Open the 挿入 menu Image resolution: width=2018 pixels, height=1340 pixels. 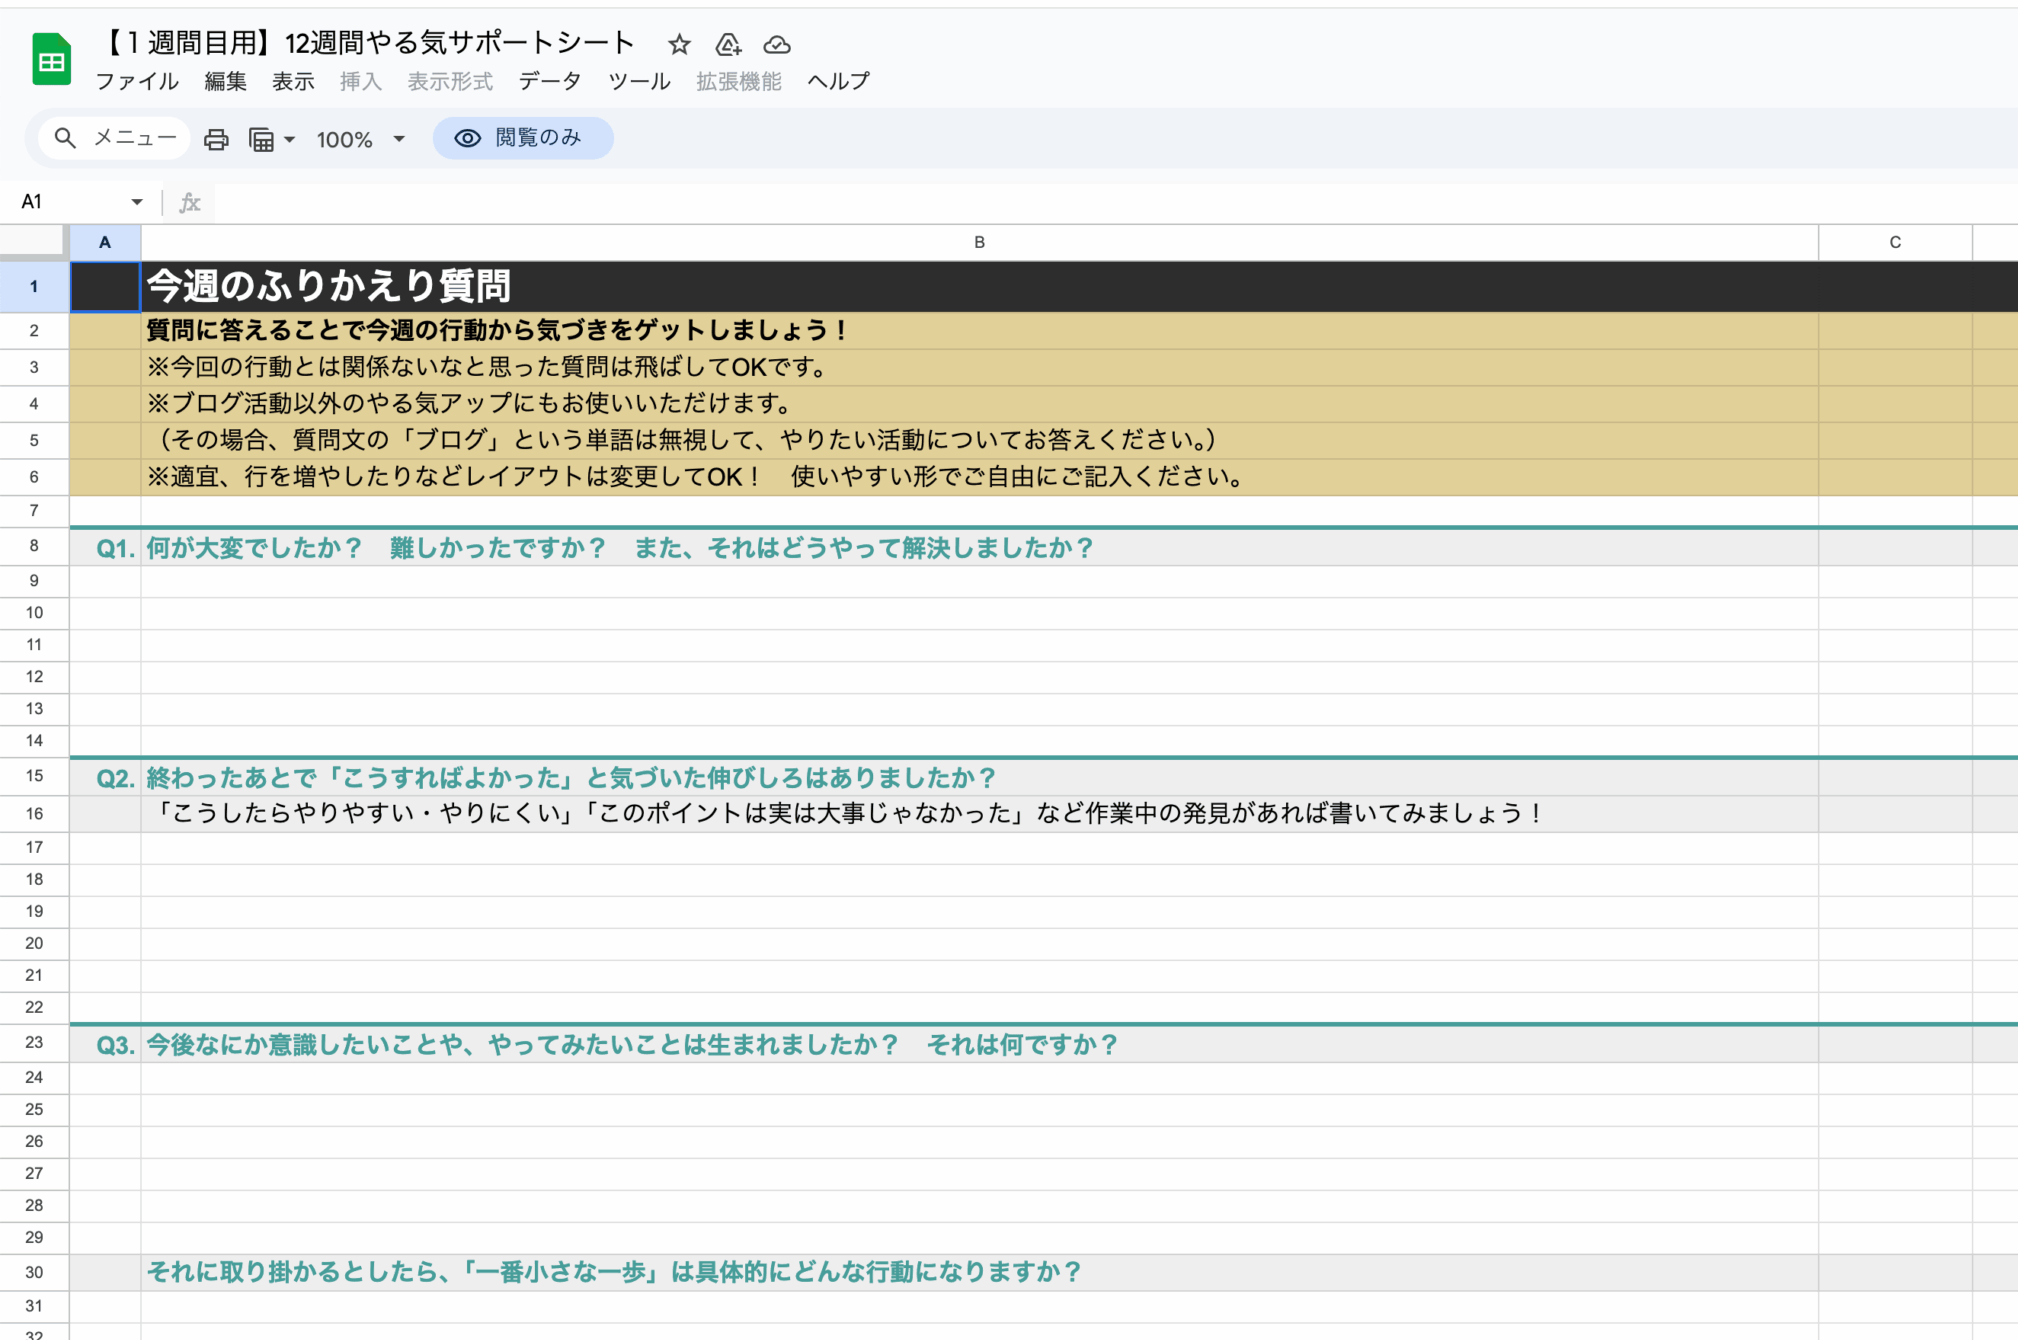coord(360,81)
